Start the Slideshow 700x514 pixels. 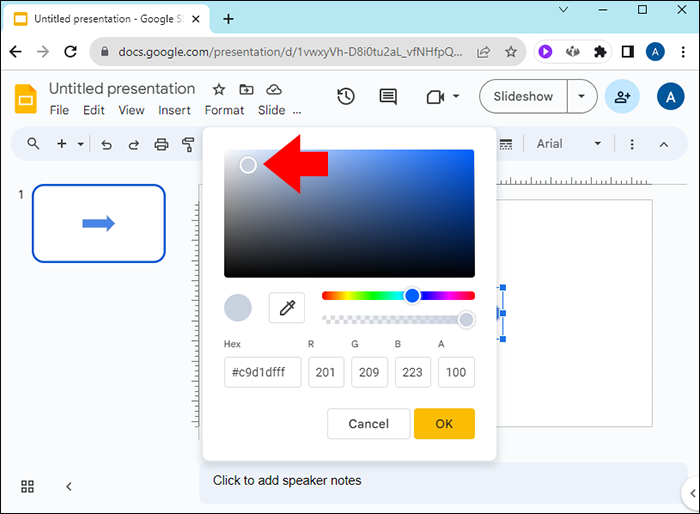[523, 96]
